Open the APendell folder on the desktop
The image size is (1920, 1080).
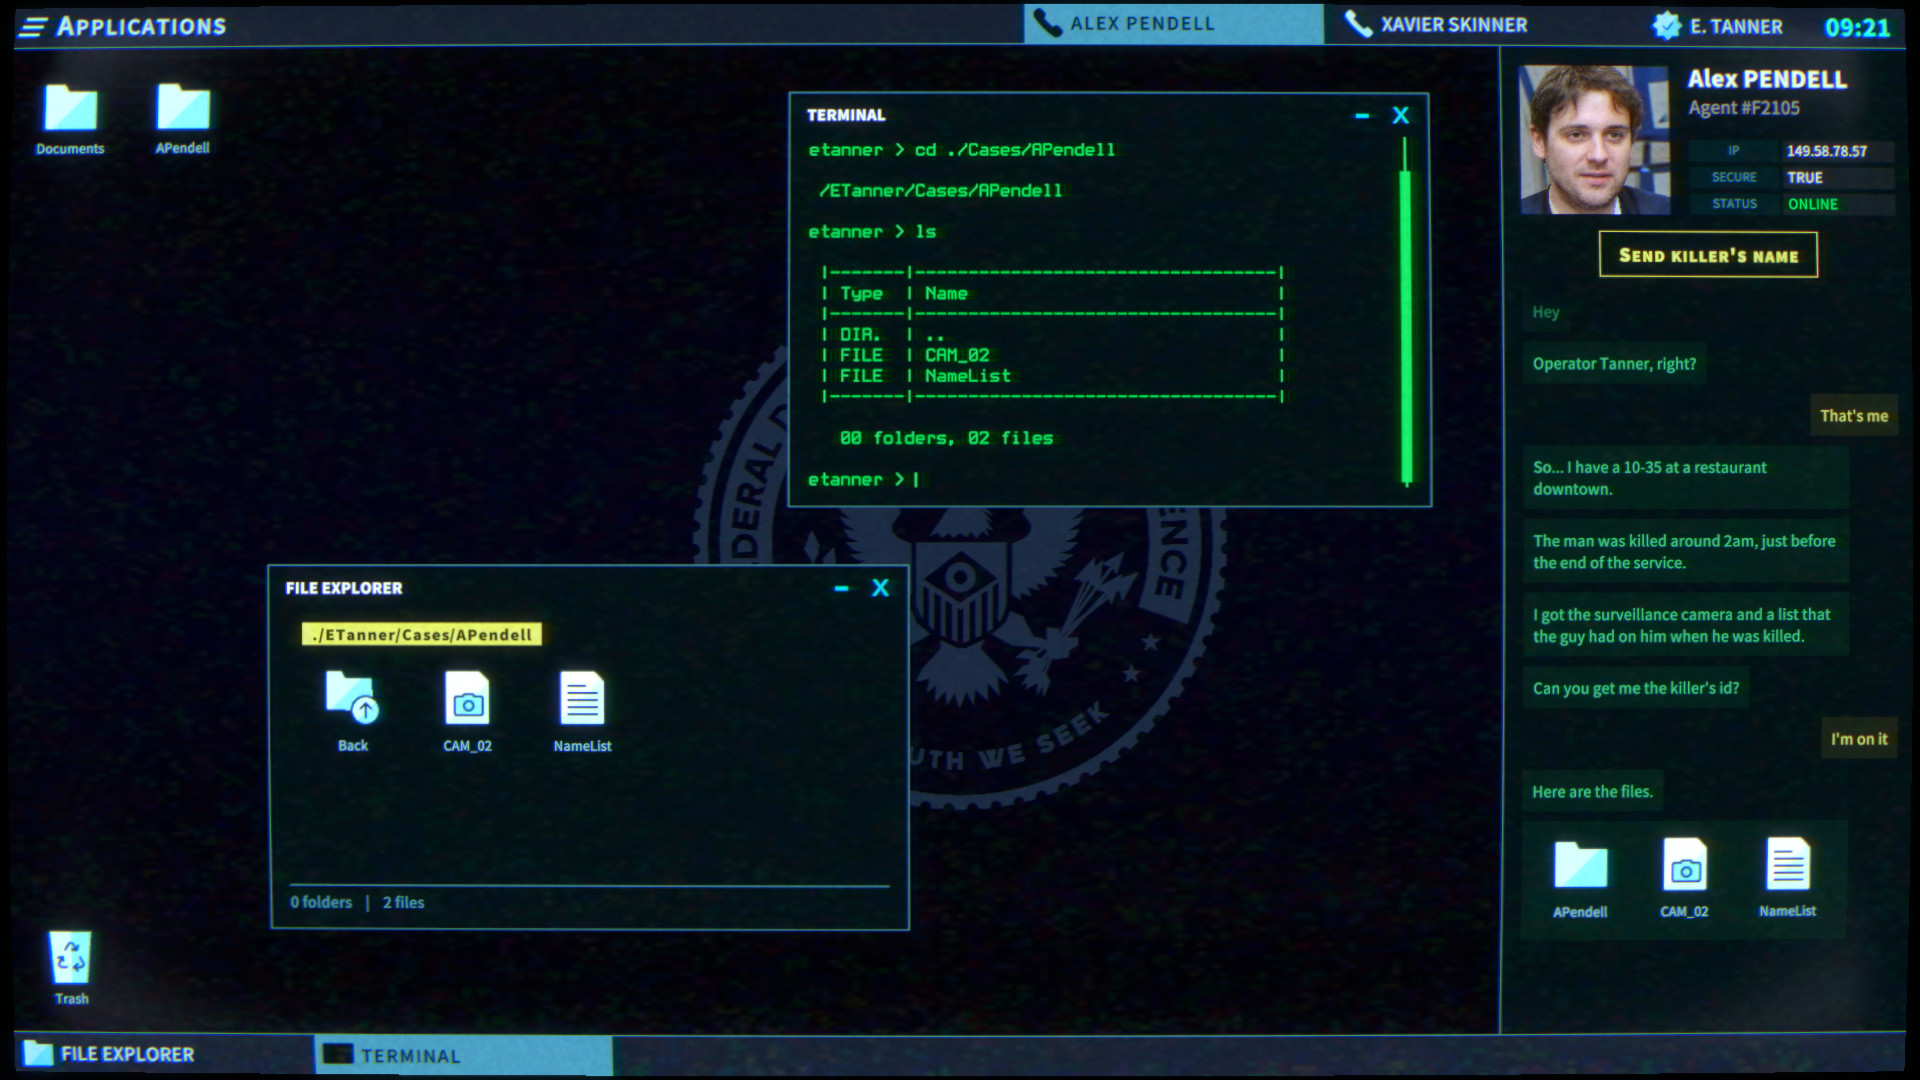(x=182, y=112)
